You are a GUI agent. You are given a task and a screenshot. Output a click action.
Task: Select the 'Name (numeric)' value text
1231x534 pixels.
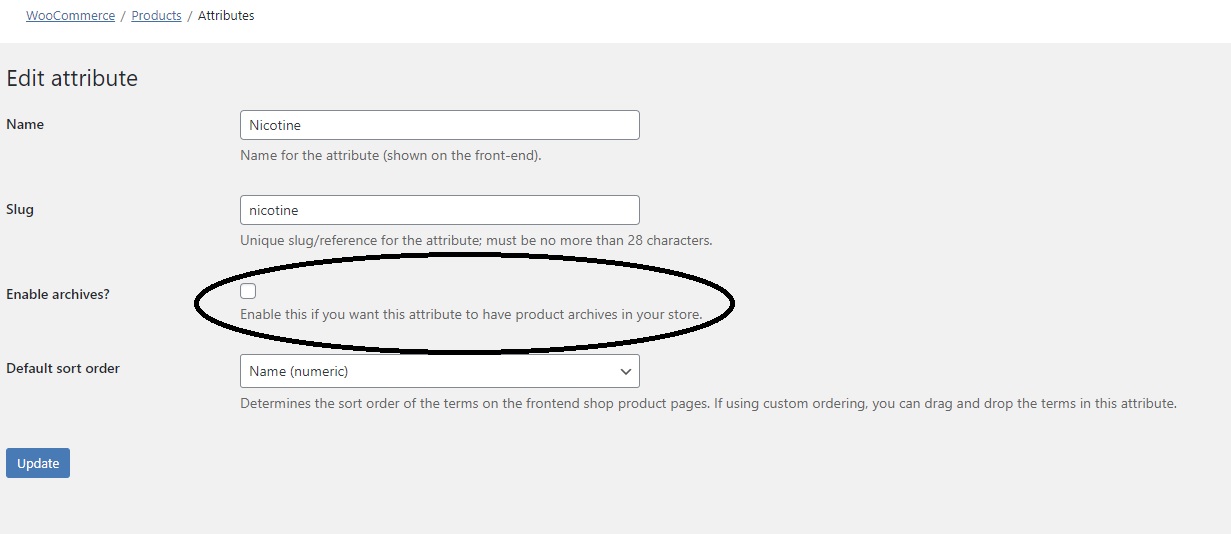point(298,371)
